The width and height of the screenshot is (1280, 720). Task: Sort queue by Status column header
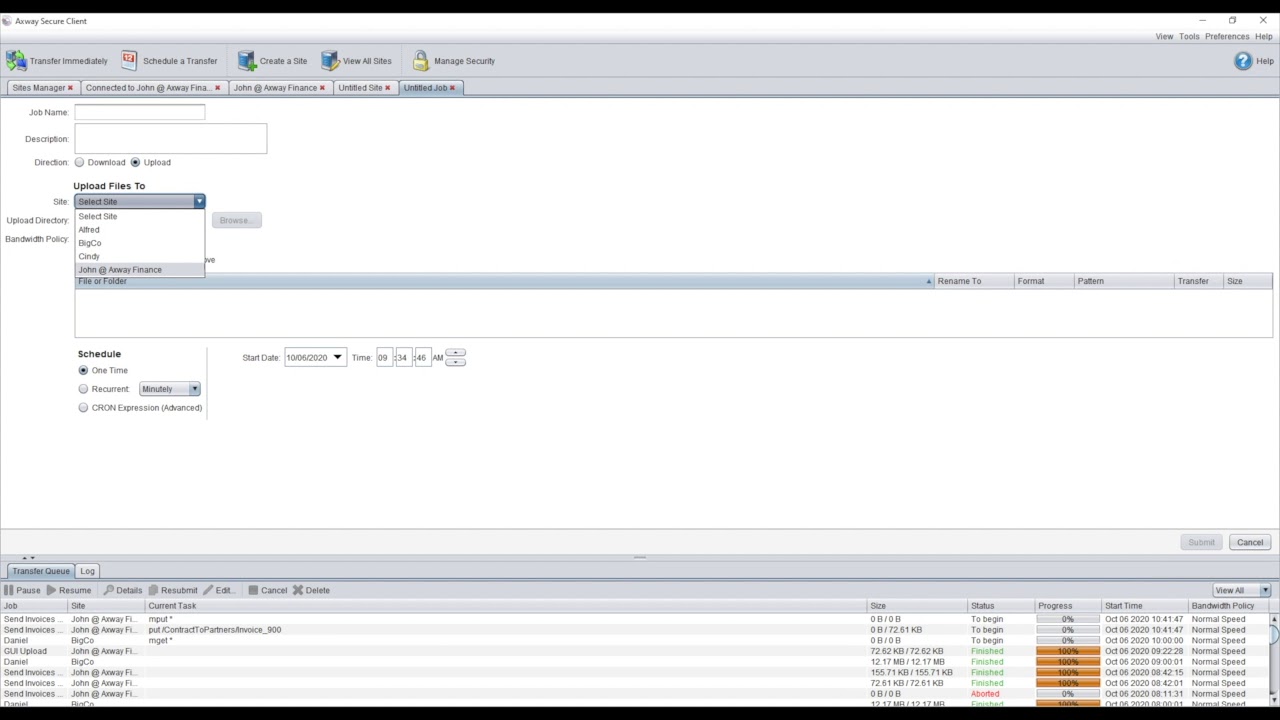pos(1000,606)
